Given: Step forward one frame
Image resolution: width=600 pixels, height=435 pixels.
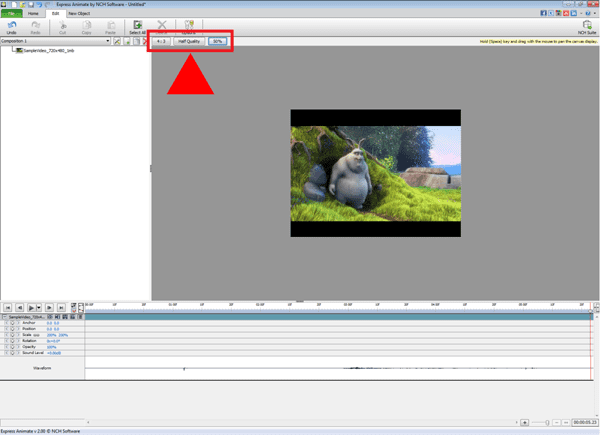Looking at the screenshot, I should pyautogui.click(x=49, y=308).
